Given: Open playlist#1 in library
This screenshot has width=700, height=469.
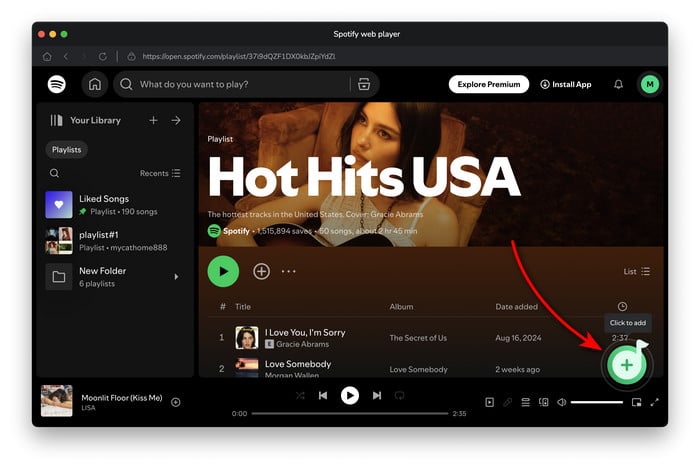Looking at the screenshot, I should pyautogui.click(x=115, y=241).
